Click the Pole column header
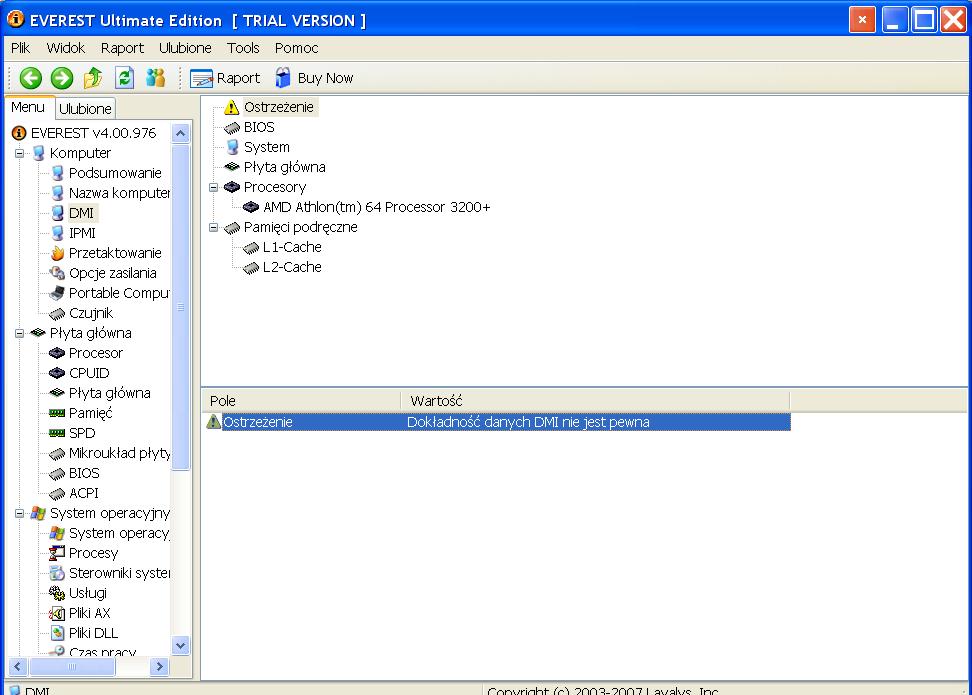This screenshot has height=695, width=972. click(x=301, y=401)
